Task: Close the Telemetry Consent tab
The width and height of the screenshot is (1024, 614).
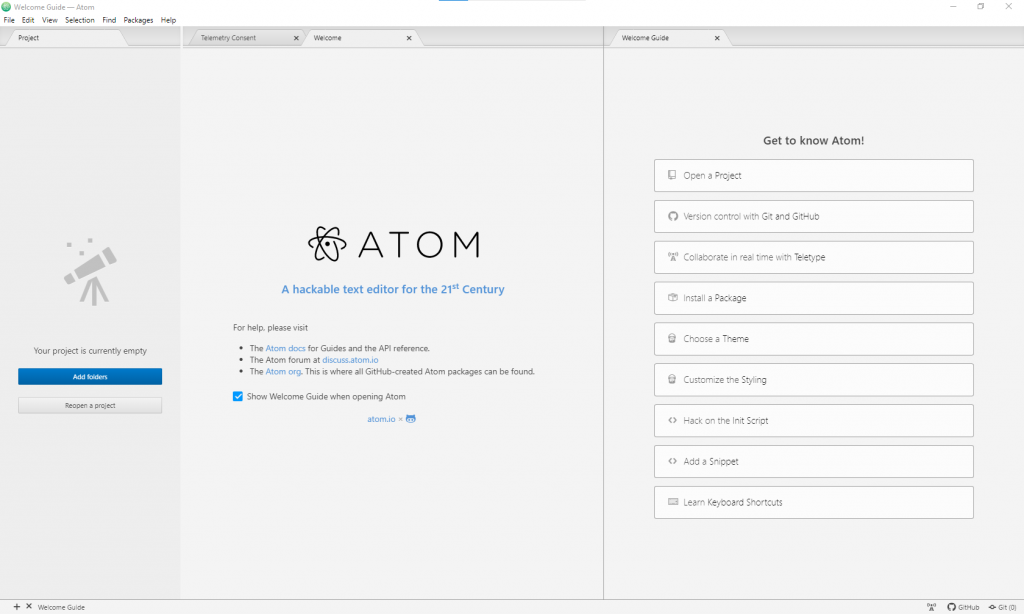Action: tap(296, 38)
